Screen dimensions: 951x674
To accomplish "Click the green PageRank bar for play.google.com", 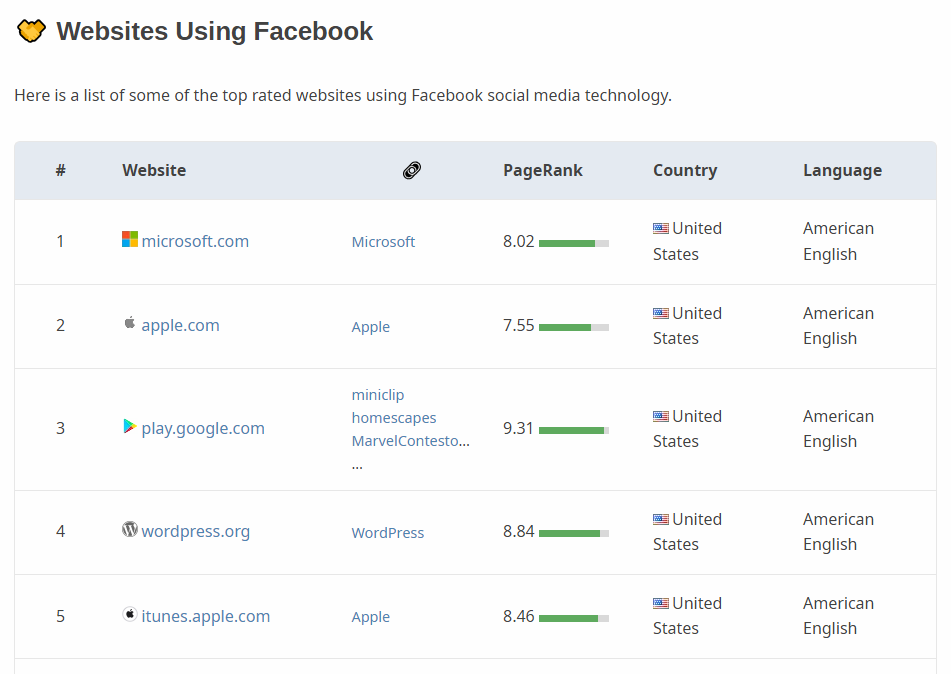I will [573, 430].
